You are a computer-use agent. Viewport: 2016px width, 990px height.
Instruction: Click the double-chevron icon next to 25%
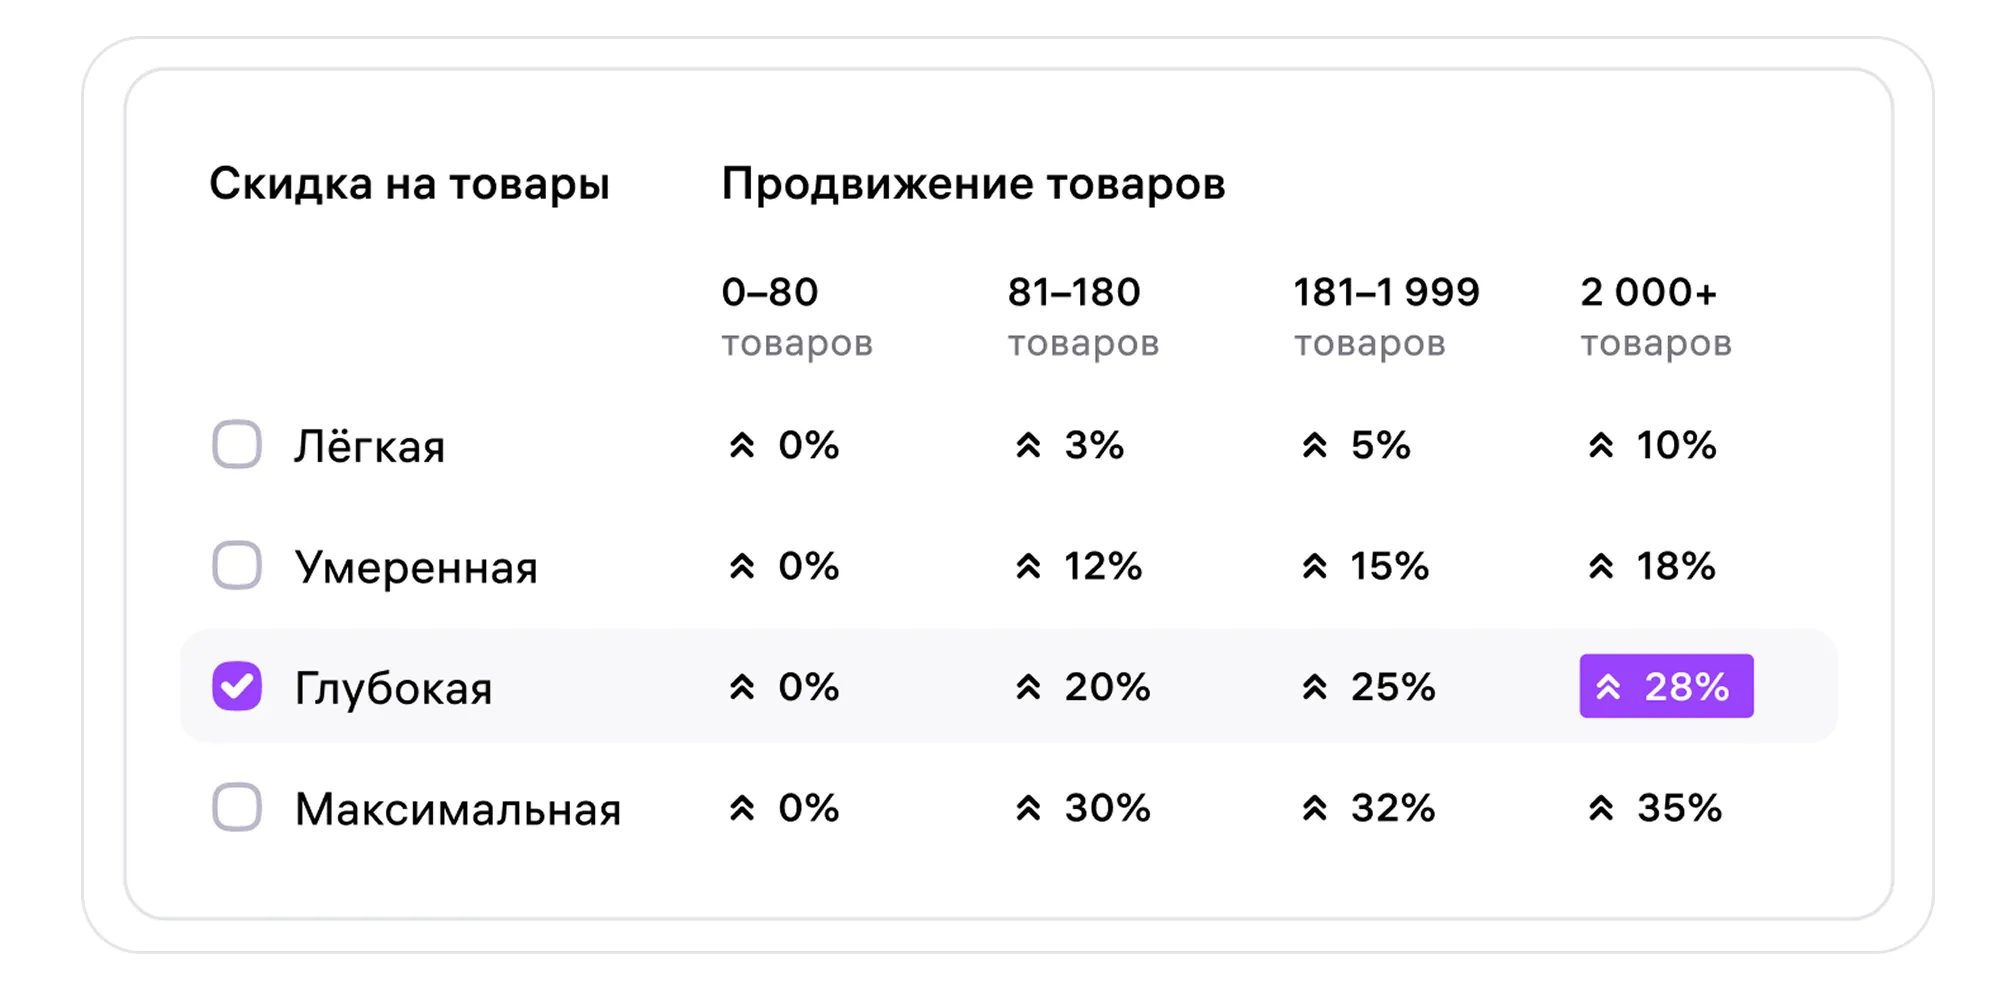[x=1314, y=687]
